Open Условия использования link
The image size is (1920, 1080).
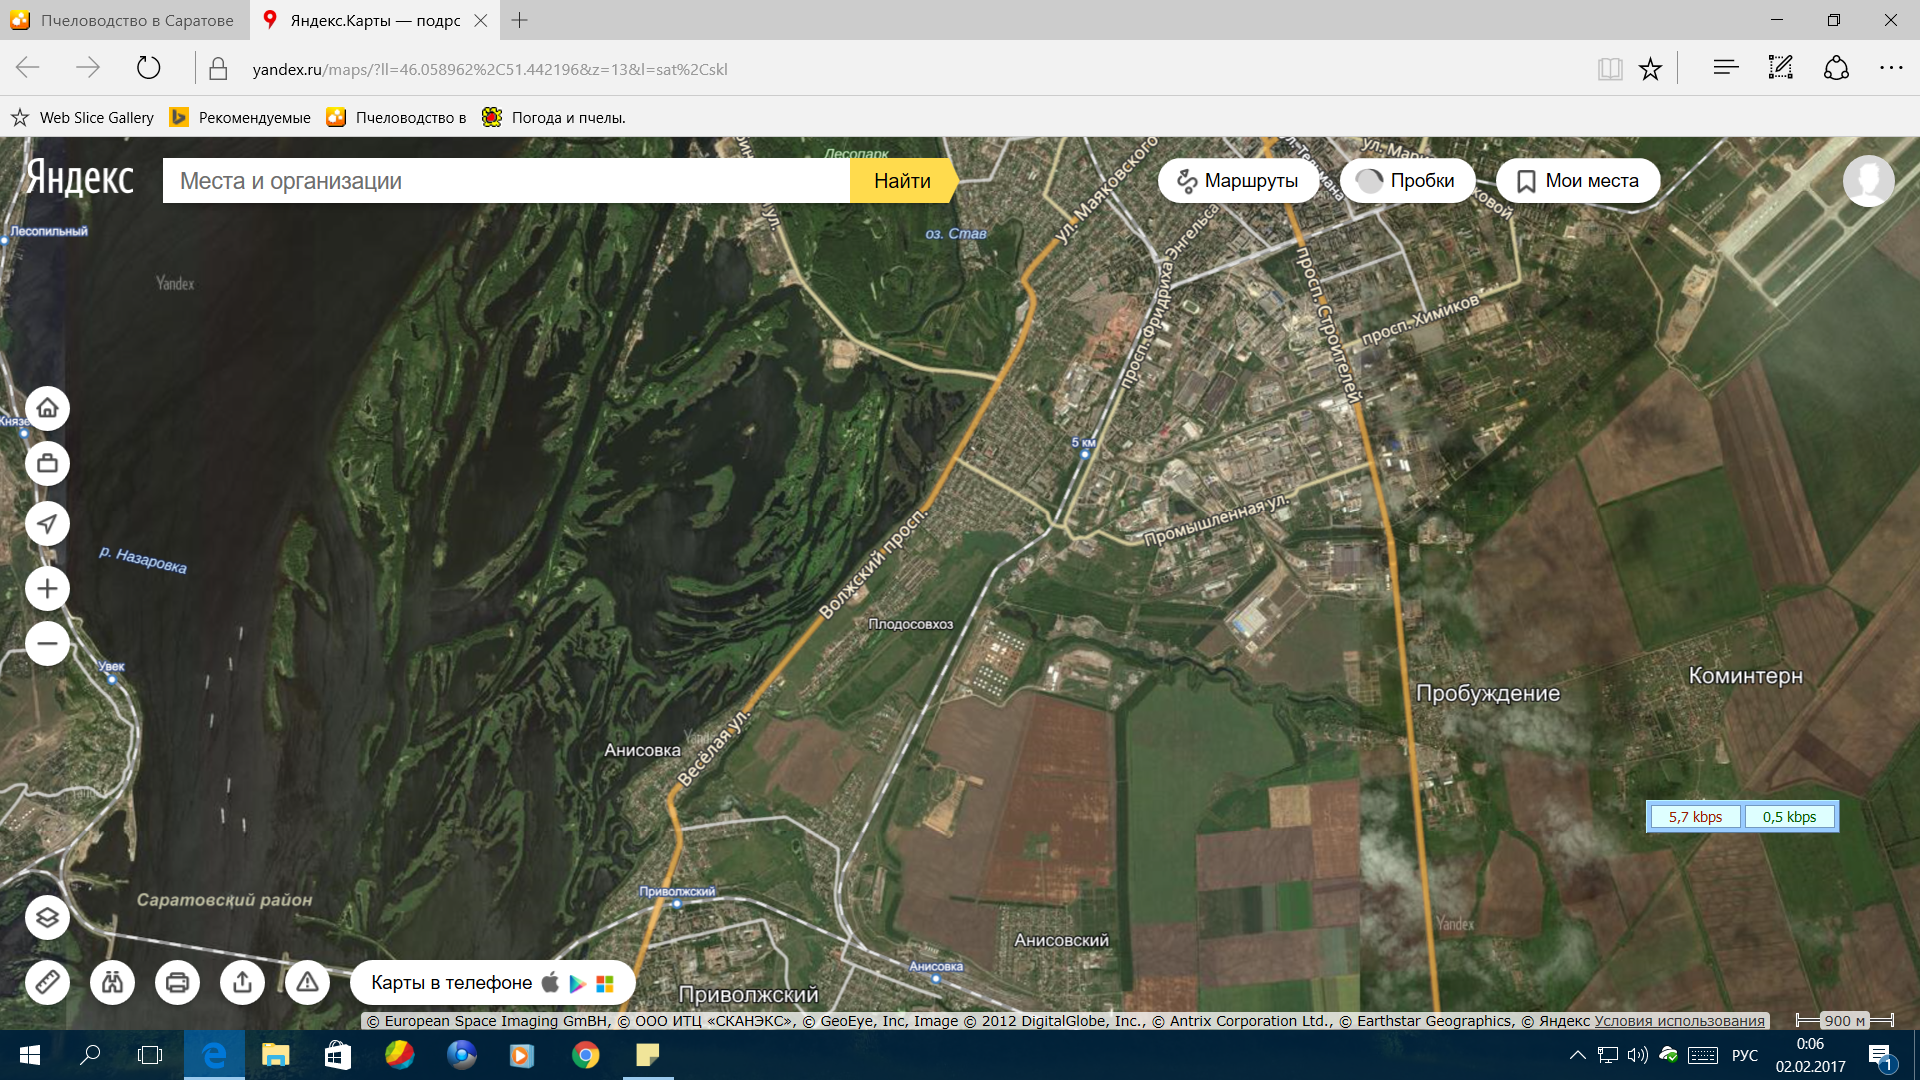tap(1679, 1021)
